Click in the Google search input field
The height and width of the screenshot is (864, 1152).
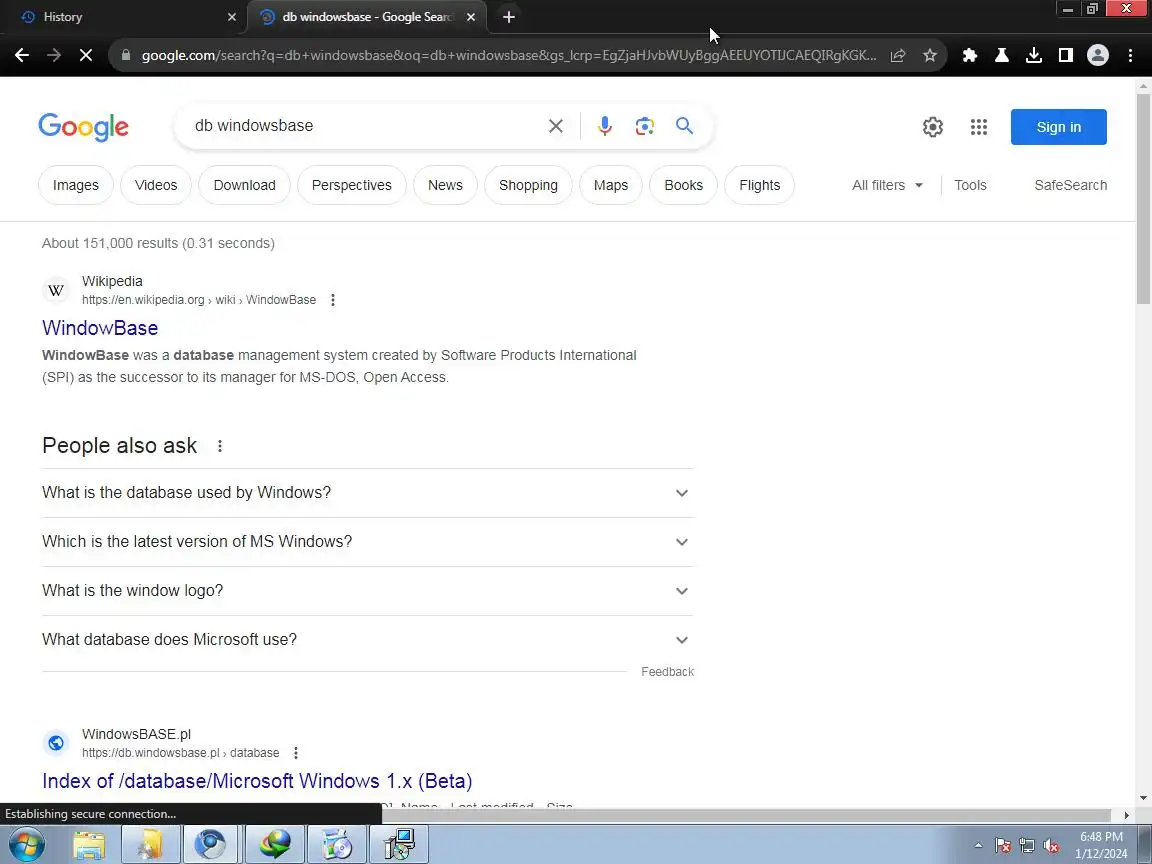pos(365,126)
